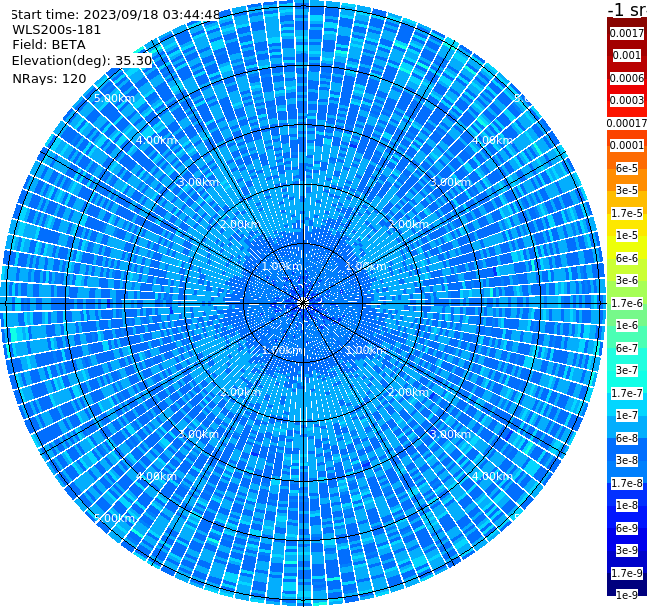Select the 0.0003 colorbar value
Viewport: 647px width, 607px height.
[x=627, y=100]
